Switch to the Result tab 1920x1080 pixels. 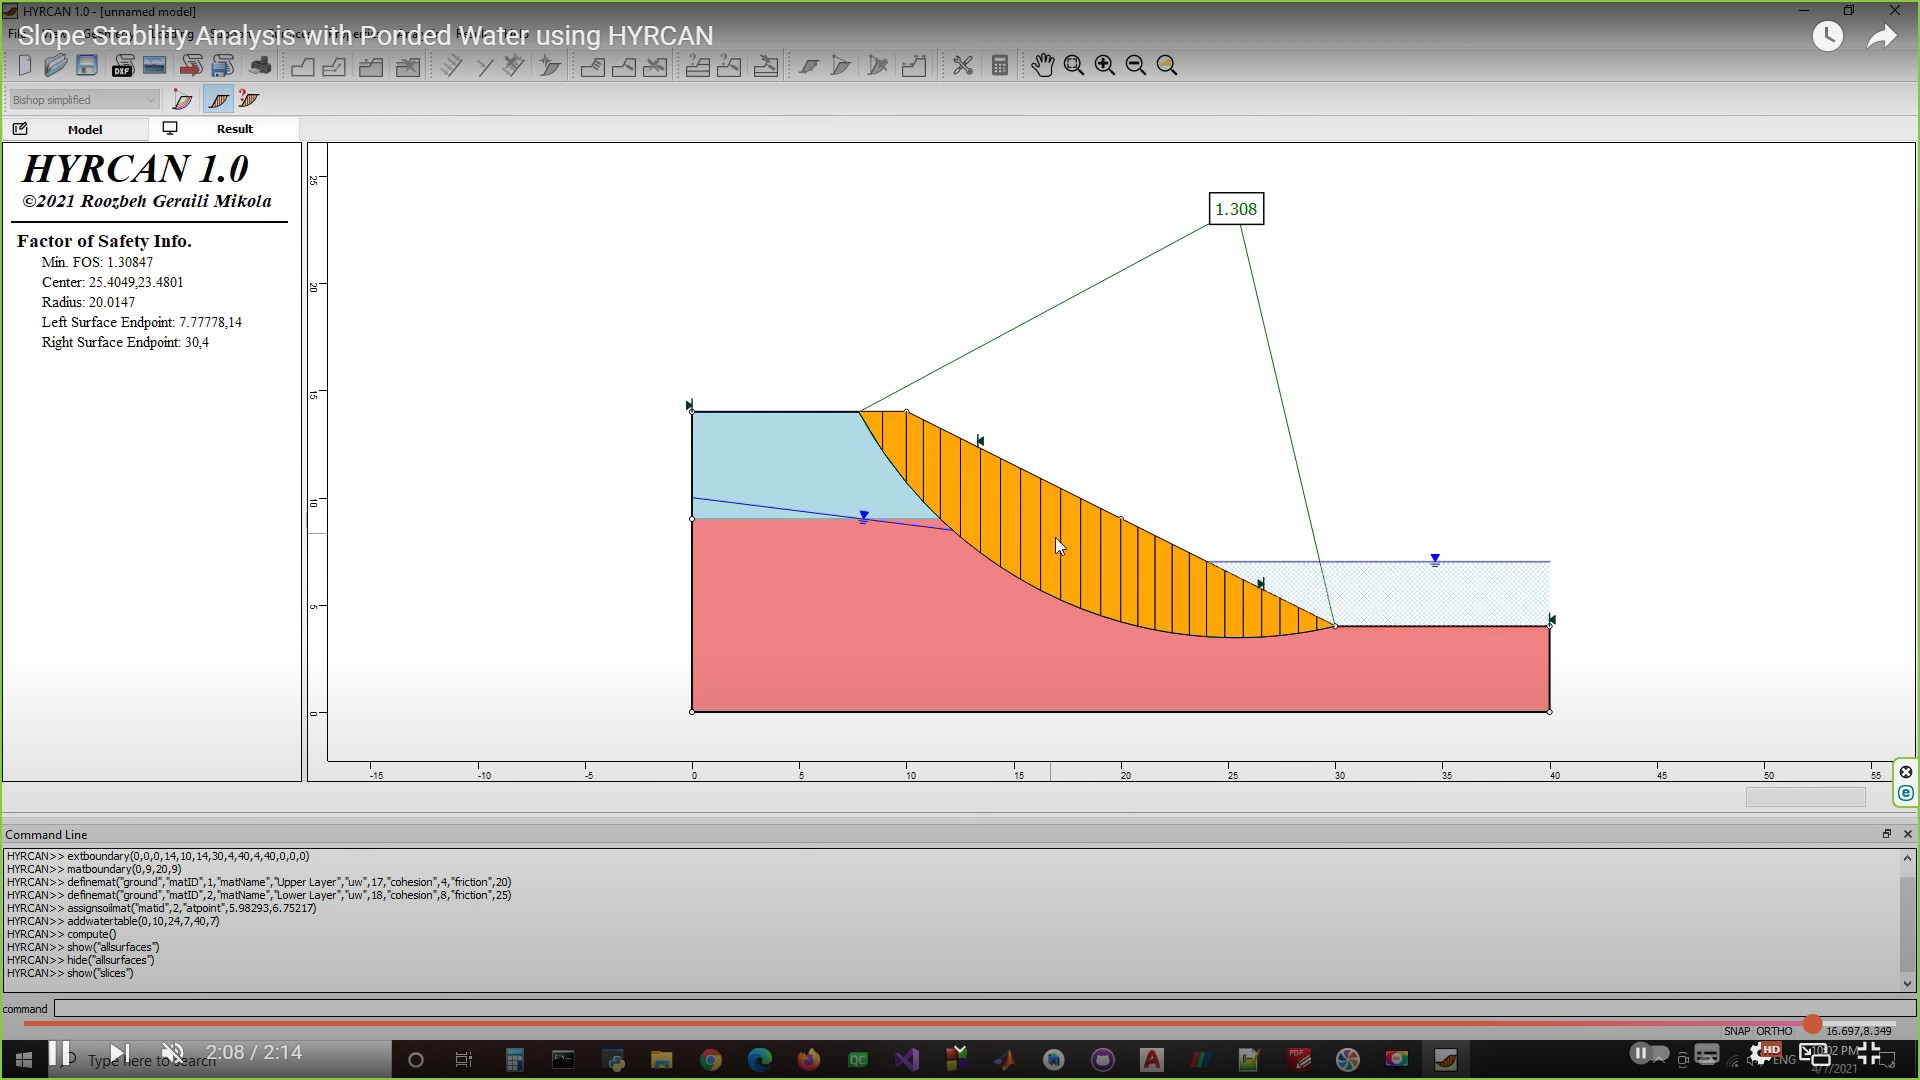click(x=224, y=129)
